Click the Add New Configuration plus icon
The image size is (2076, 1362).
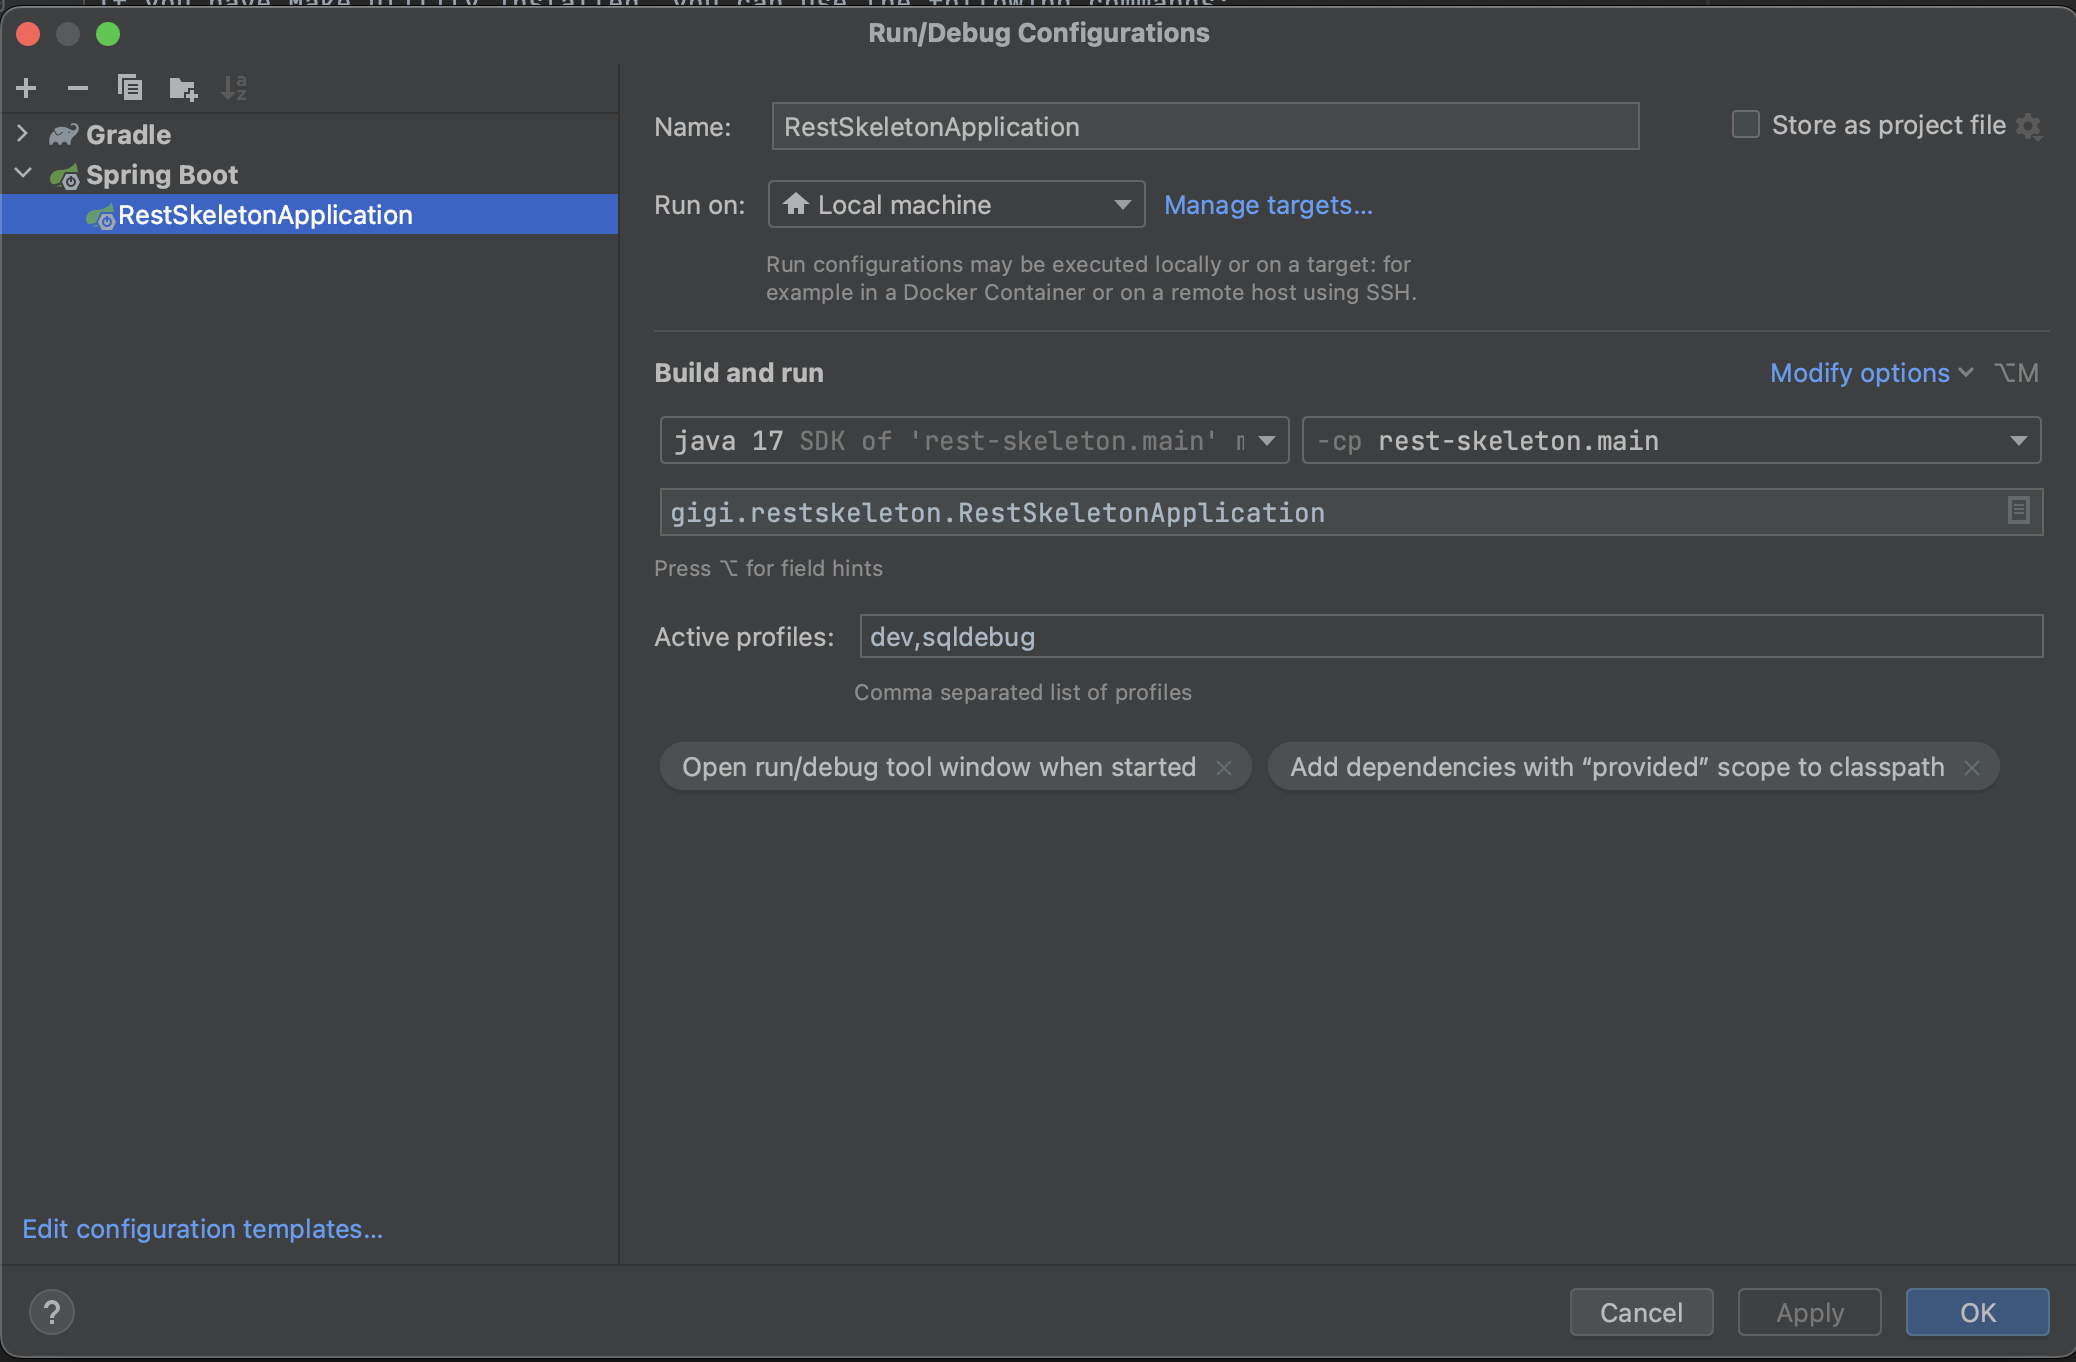pyautogui.click(x=27, y=89)
